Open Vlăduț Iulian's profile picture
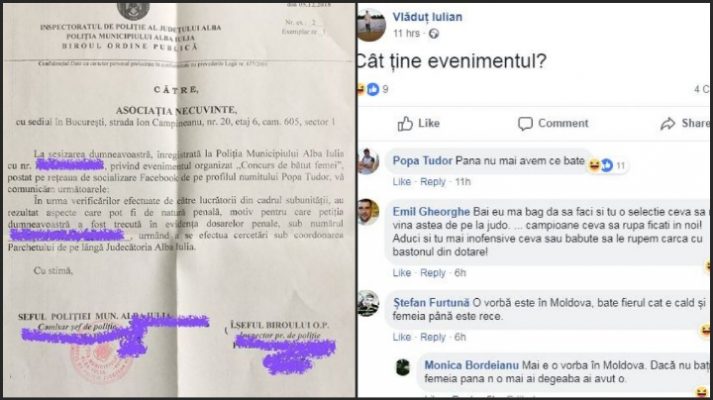713x400 pixels. click(x=372, y=25)
